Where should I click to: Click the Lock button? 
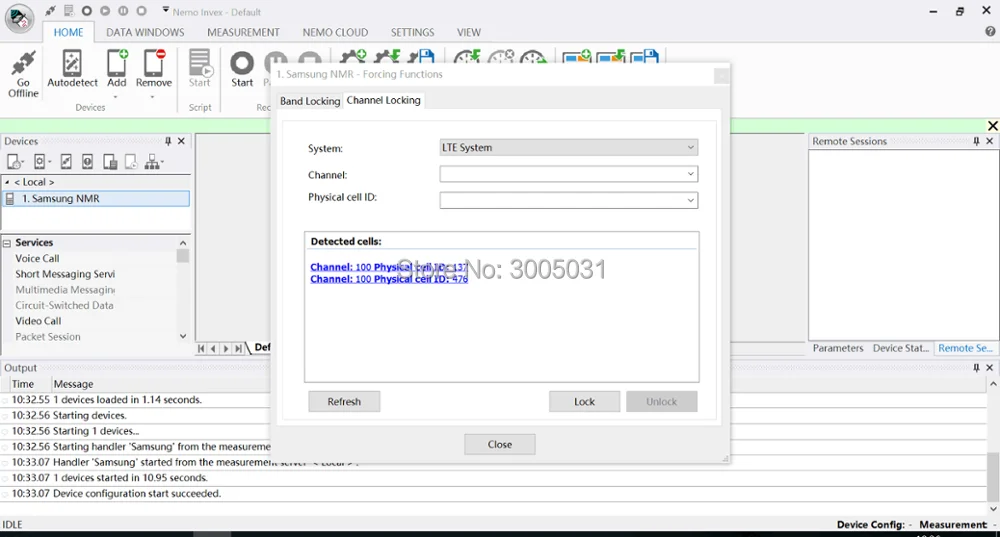(x=584, y=401)
